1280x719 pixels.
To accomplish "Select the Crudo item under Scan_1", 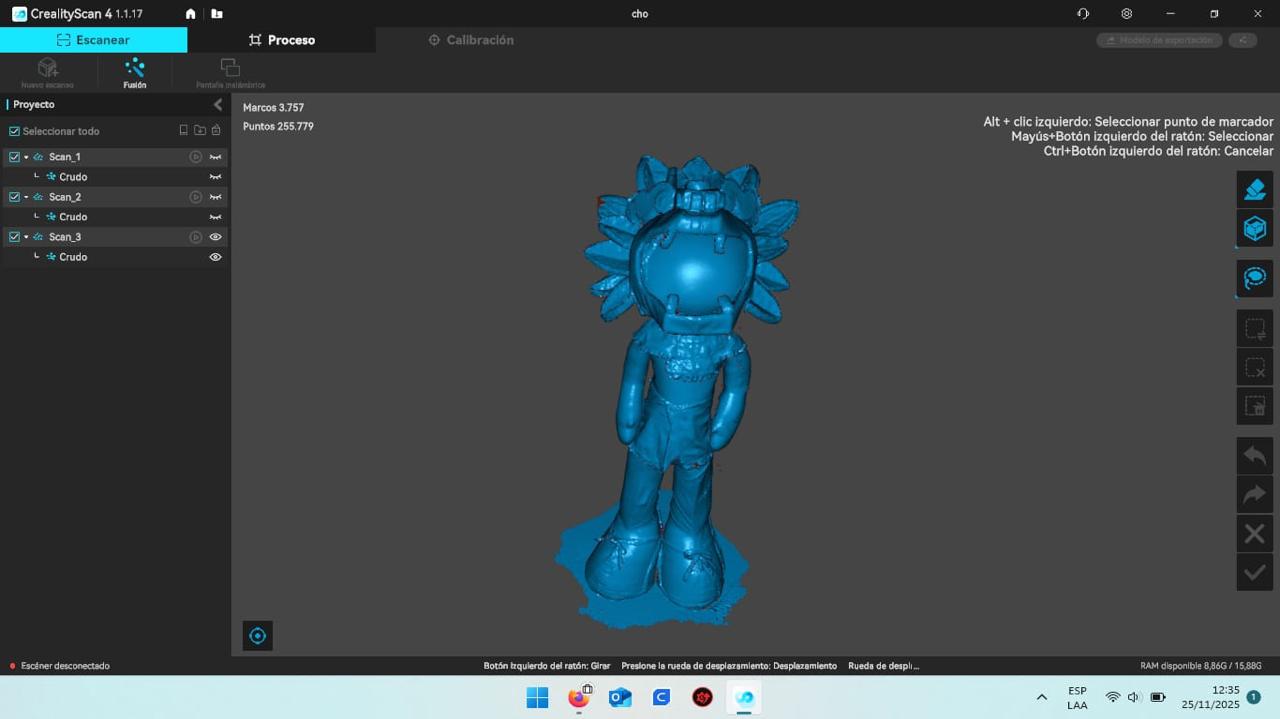I will coord(73,177).
